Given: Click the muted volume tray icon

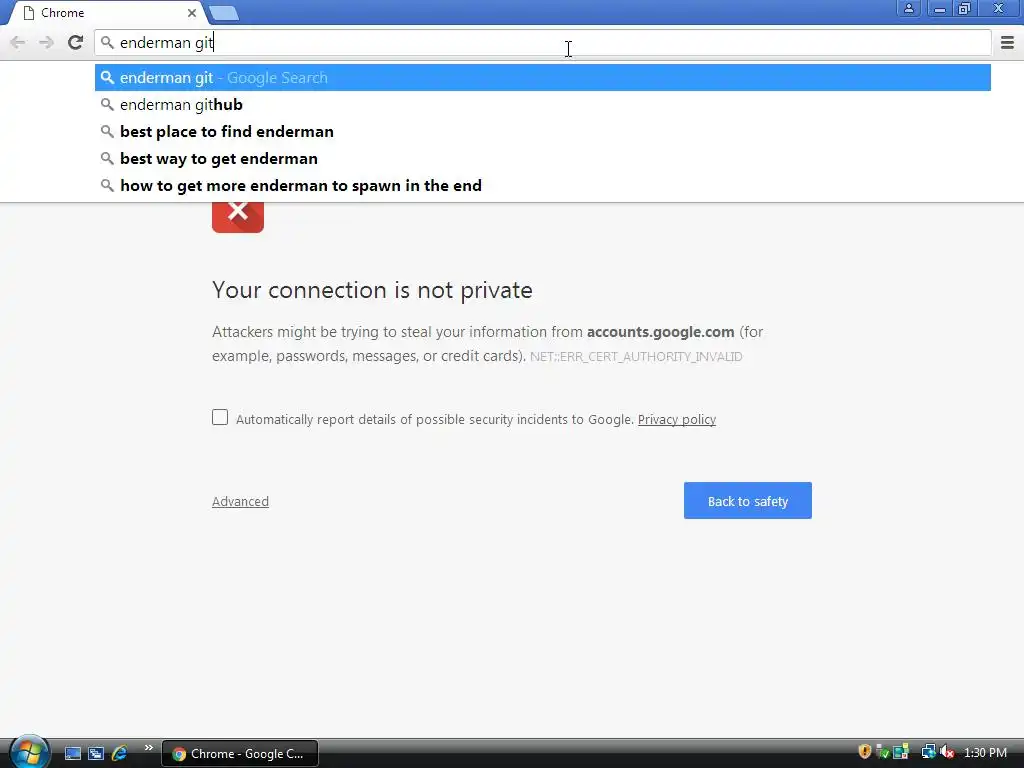Looking at the screenshot, I should click(947, 752).
